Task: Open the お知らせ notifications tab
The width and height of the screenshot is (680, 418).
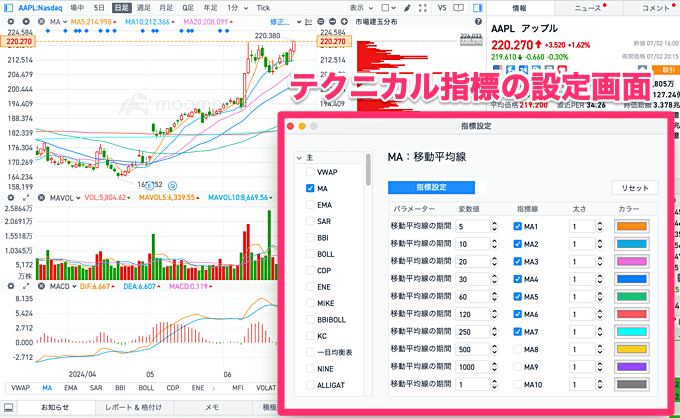Action: 55,408
